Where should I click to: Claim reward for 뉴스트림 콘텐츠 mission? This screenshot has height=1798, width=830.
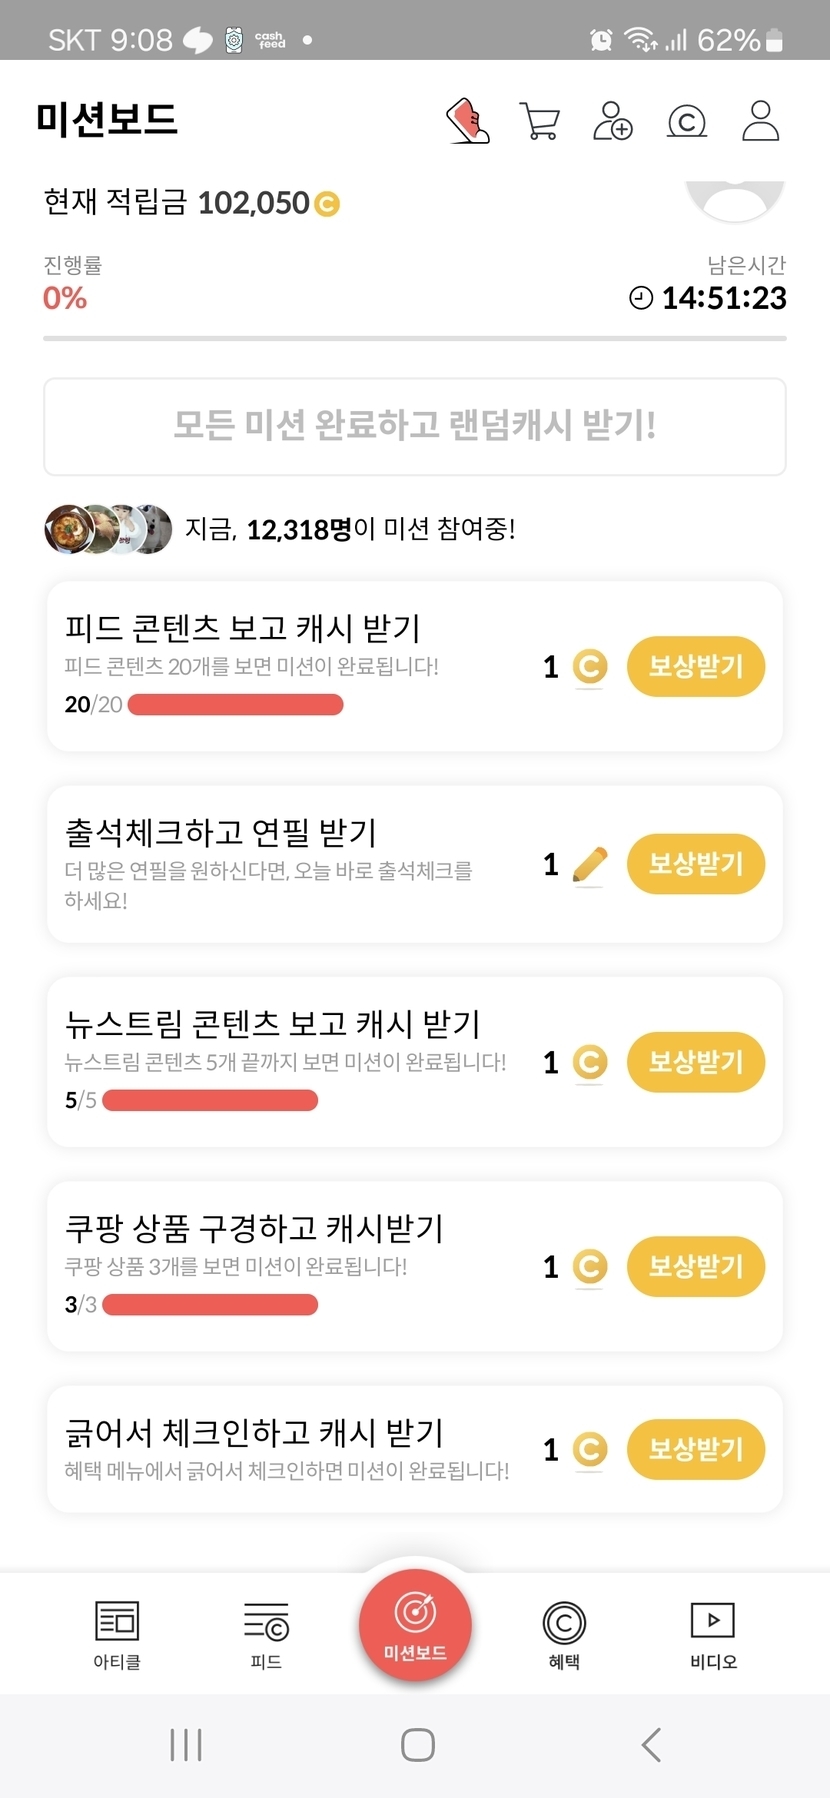pos(696,1062)
